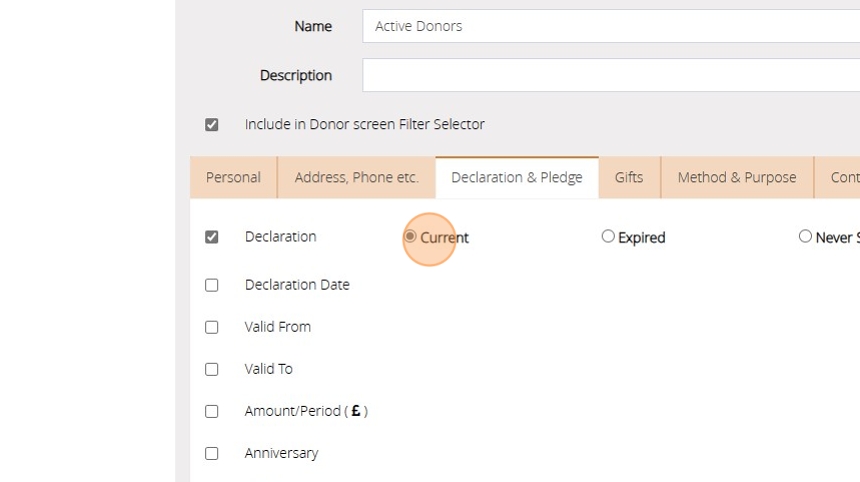This screenshot has width=860, height=482.
Task: Click the Description field label
Action: coord(296,75)
